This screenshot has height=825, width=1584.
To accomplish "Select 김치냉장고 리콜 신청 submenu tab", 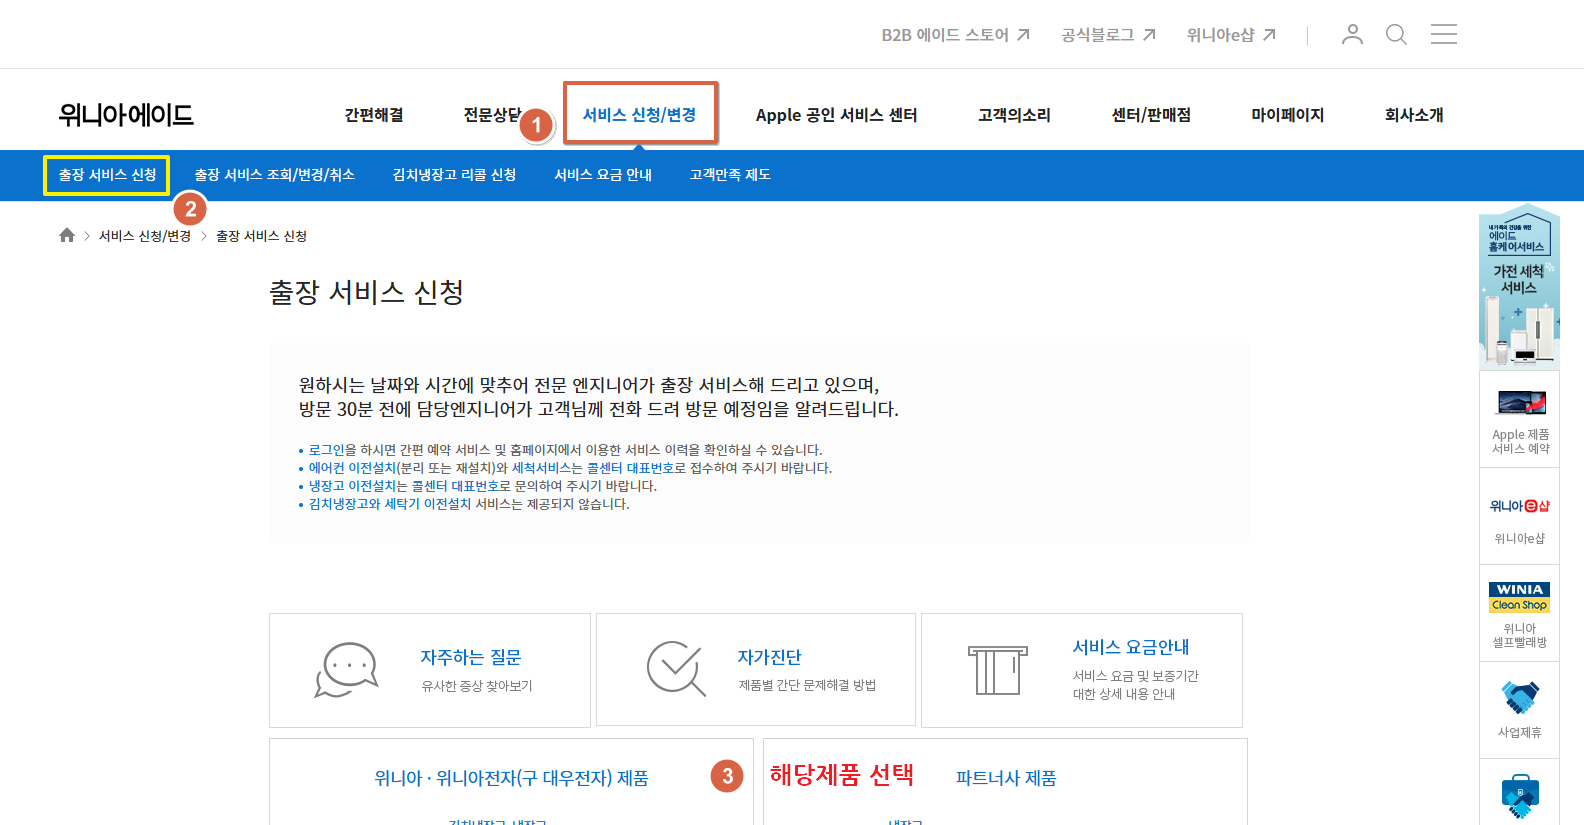I will pyautogui.click(x=454, y=175).
